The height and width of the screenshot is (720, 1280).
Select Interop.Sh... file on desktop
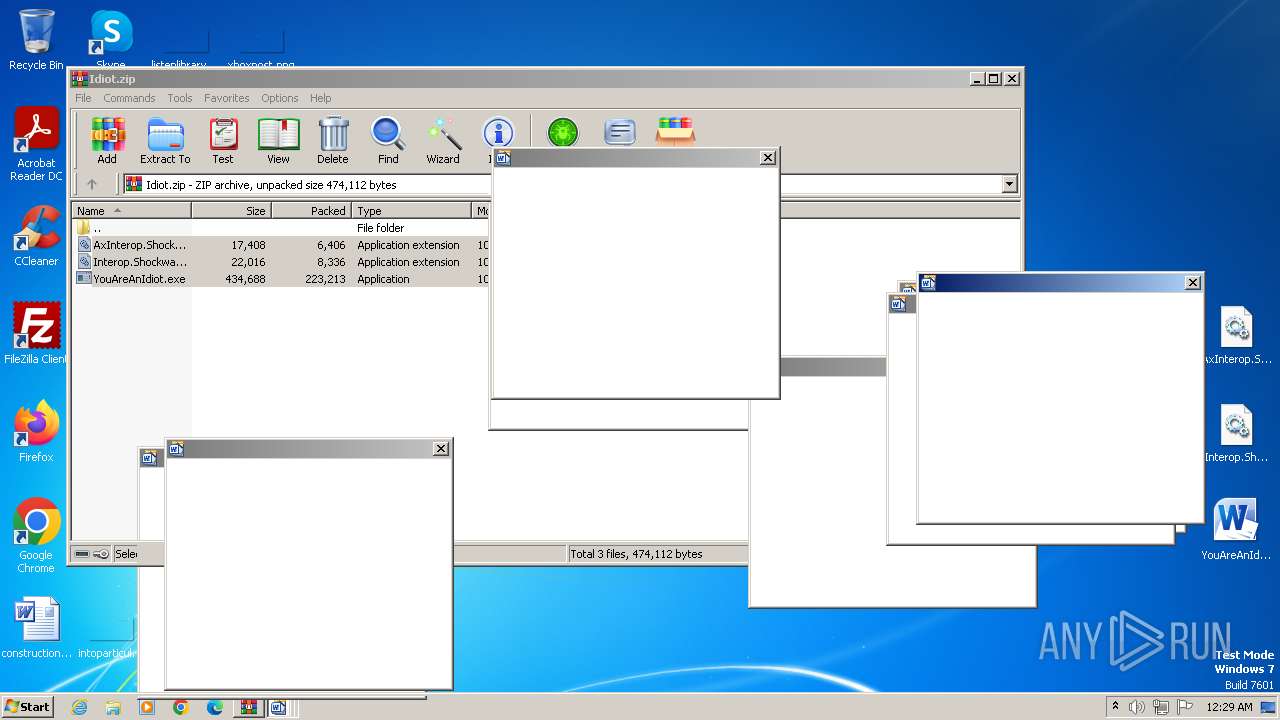(x=1237, y=434)
